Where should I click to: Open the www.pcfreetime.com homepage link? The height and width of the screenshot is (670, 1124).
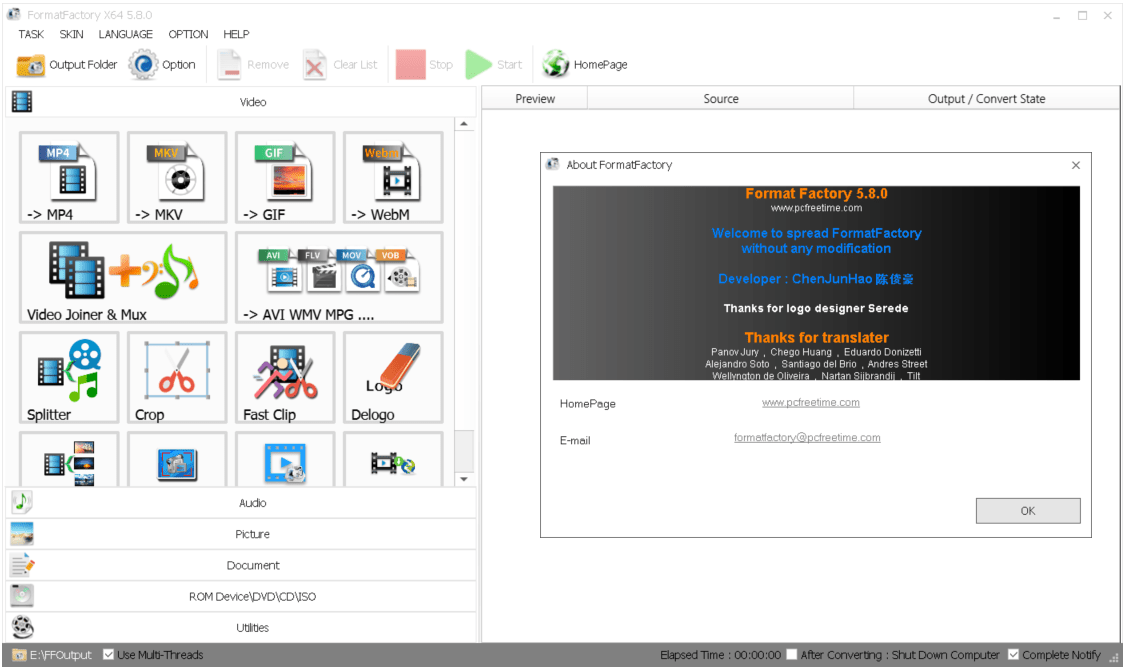point(811,403)
